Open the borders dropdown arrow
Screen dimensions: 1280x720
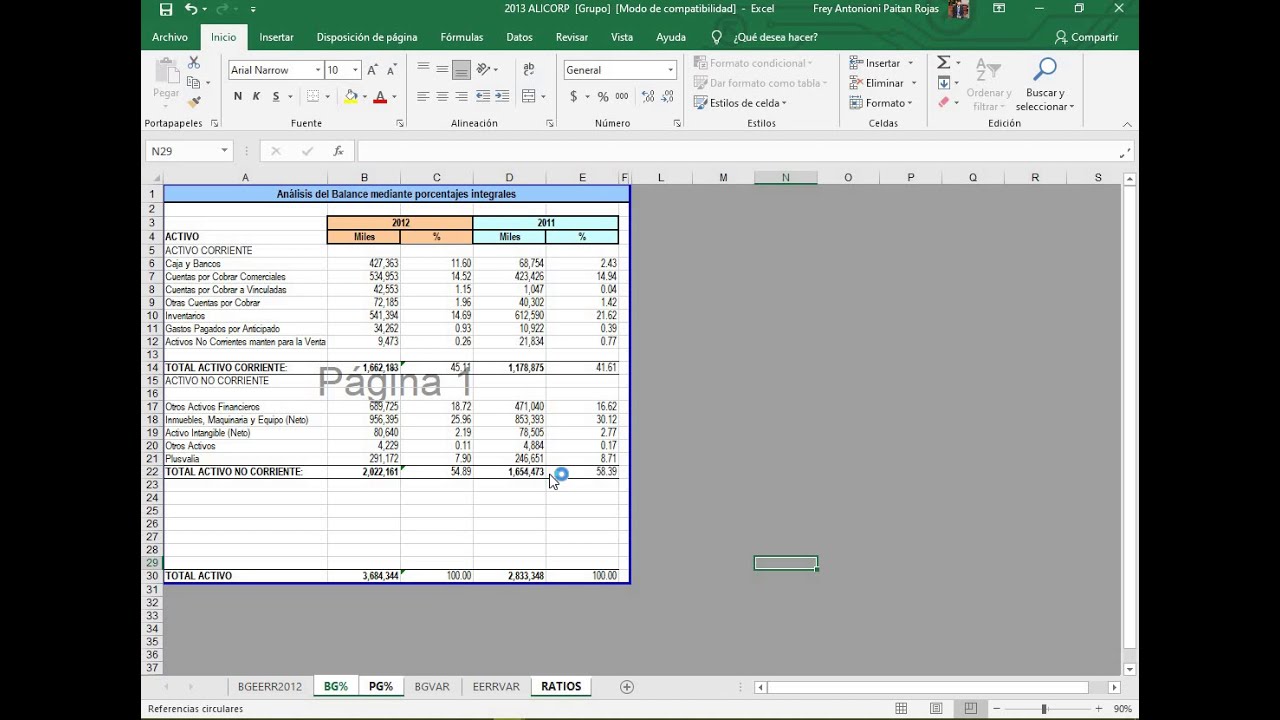point(327,97)
